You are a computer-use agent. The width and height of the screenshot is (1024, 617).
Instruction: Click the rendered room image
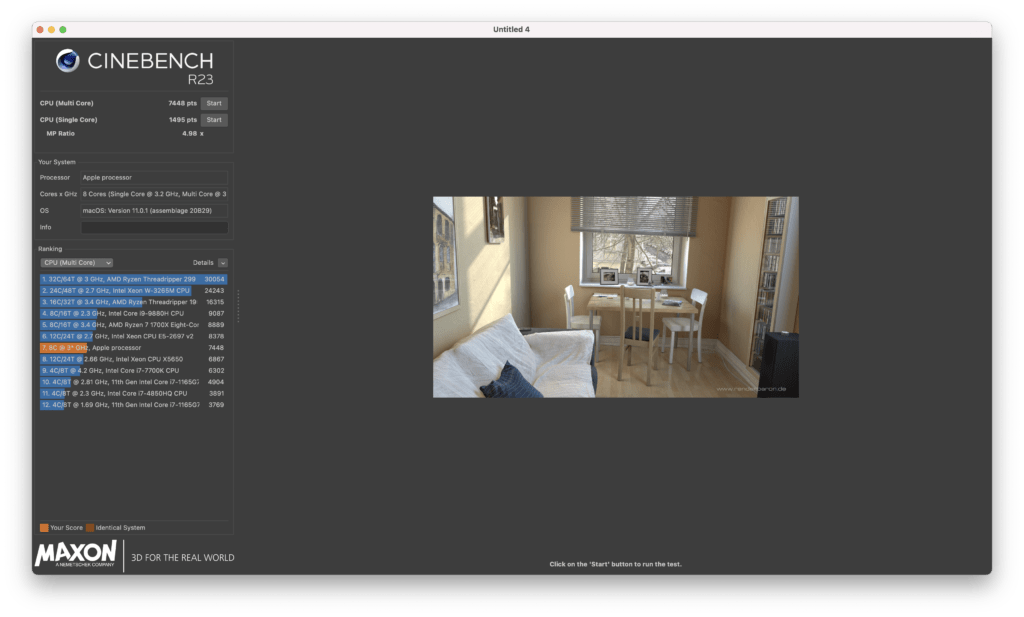tap(616, 297)
